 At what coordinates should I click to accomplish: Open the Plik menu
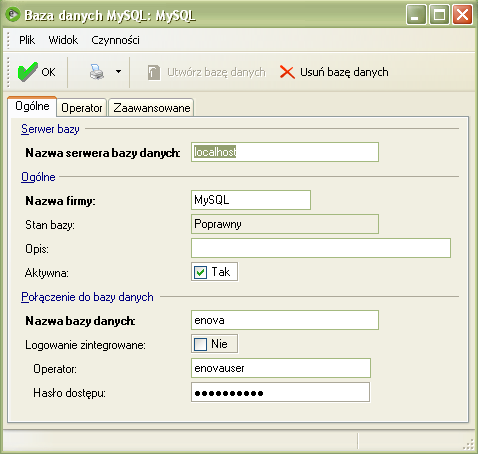tap(27, 40)
